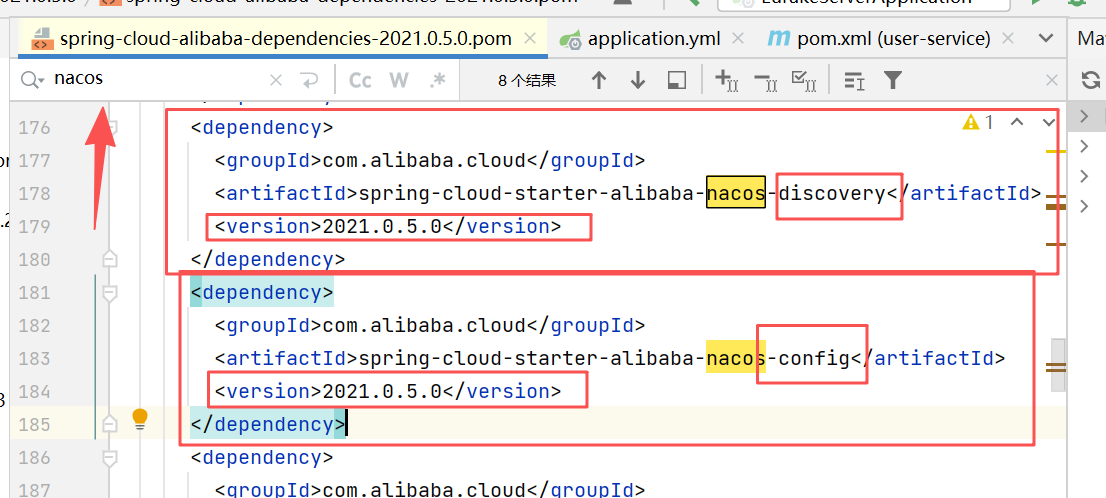Go to previous search occurrence

pyautogui.click(x=599, y=80)
